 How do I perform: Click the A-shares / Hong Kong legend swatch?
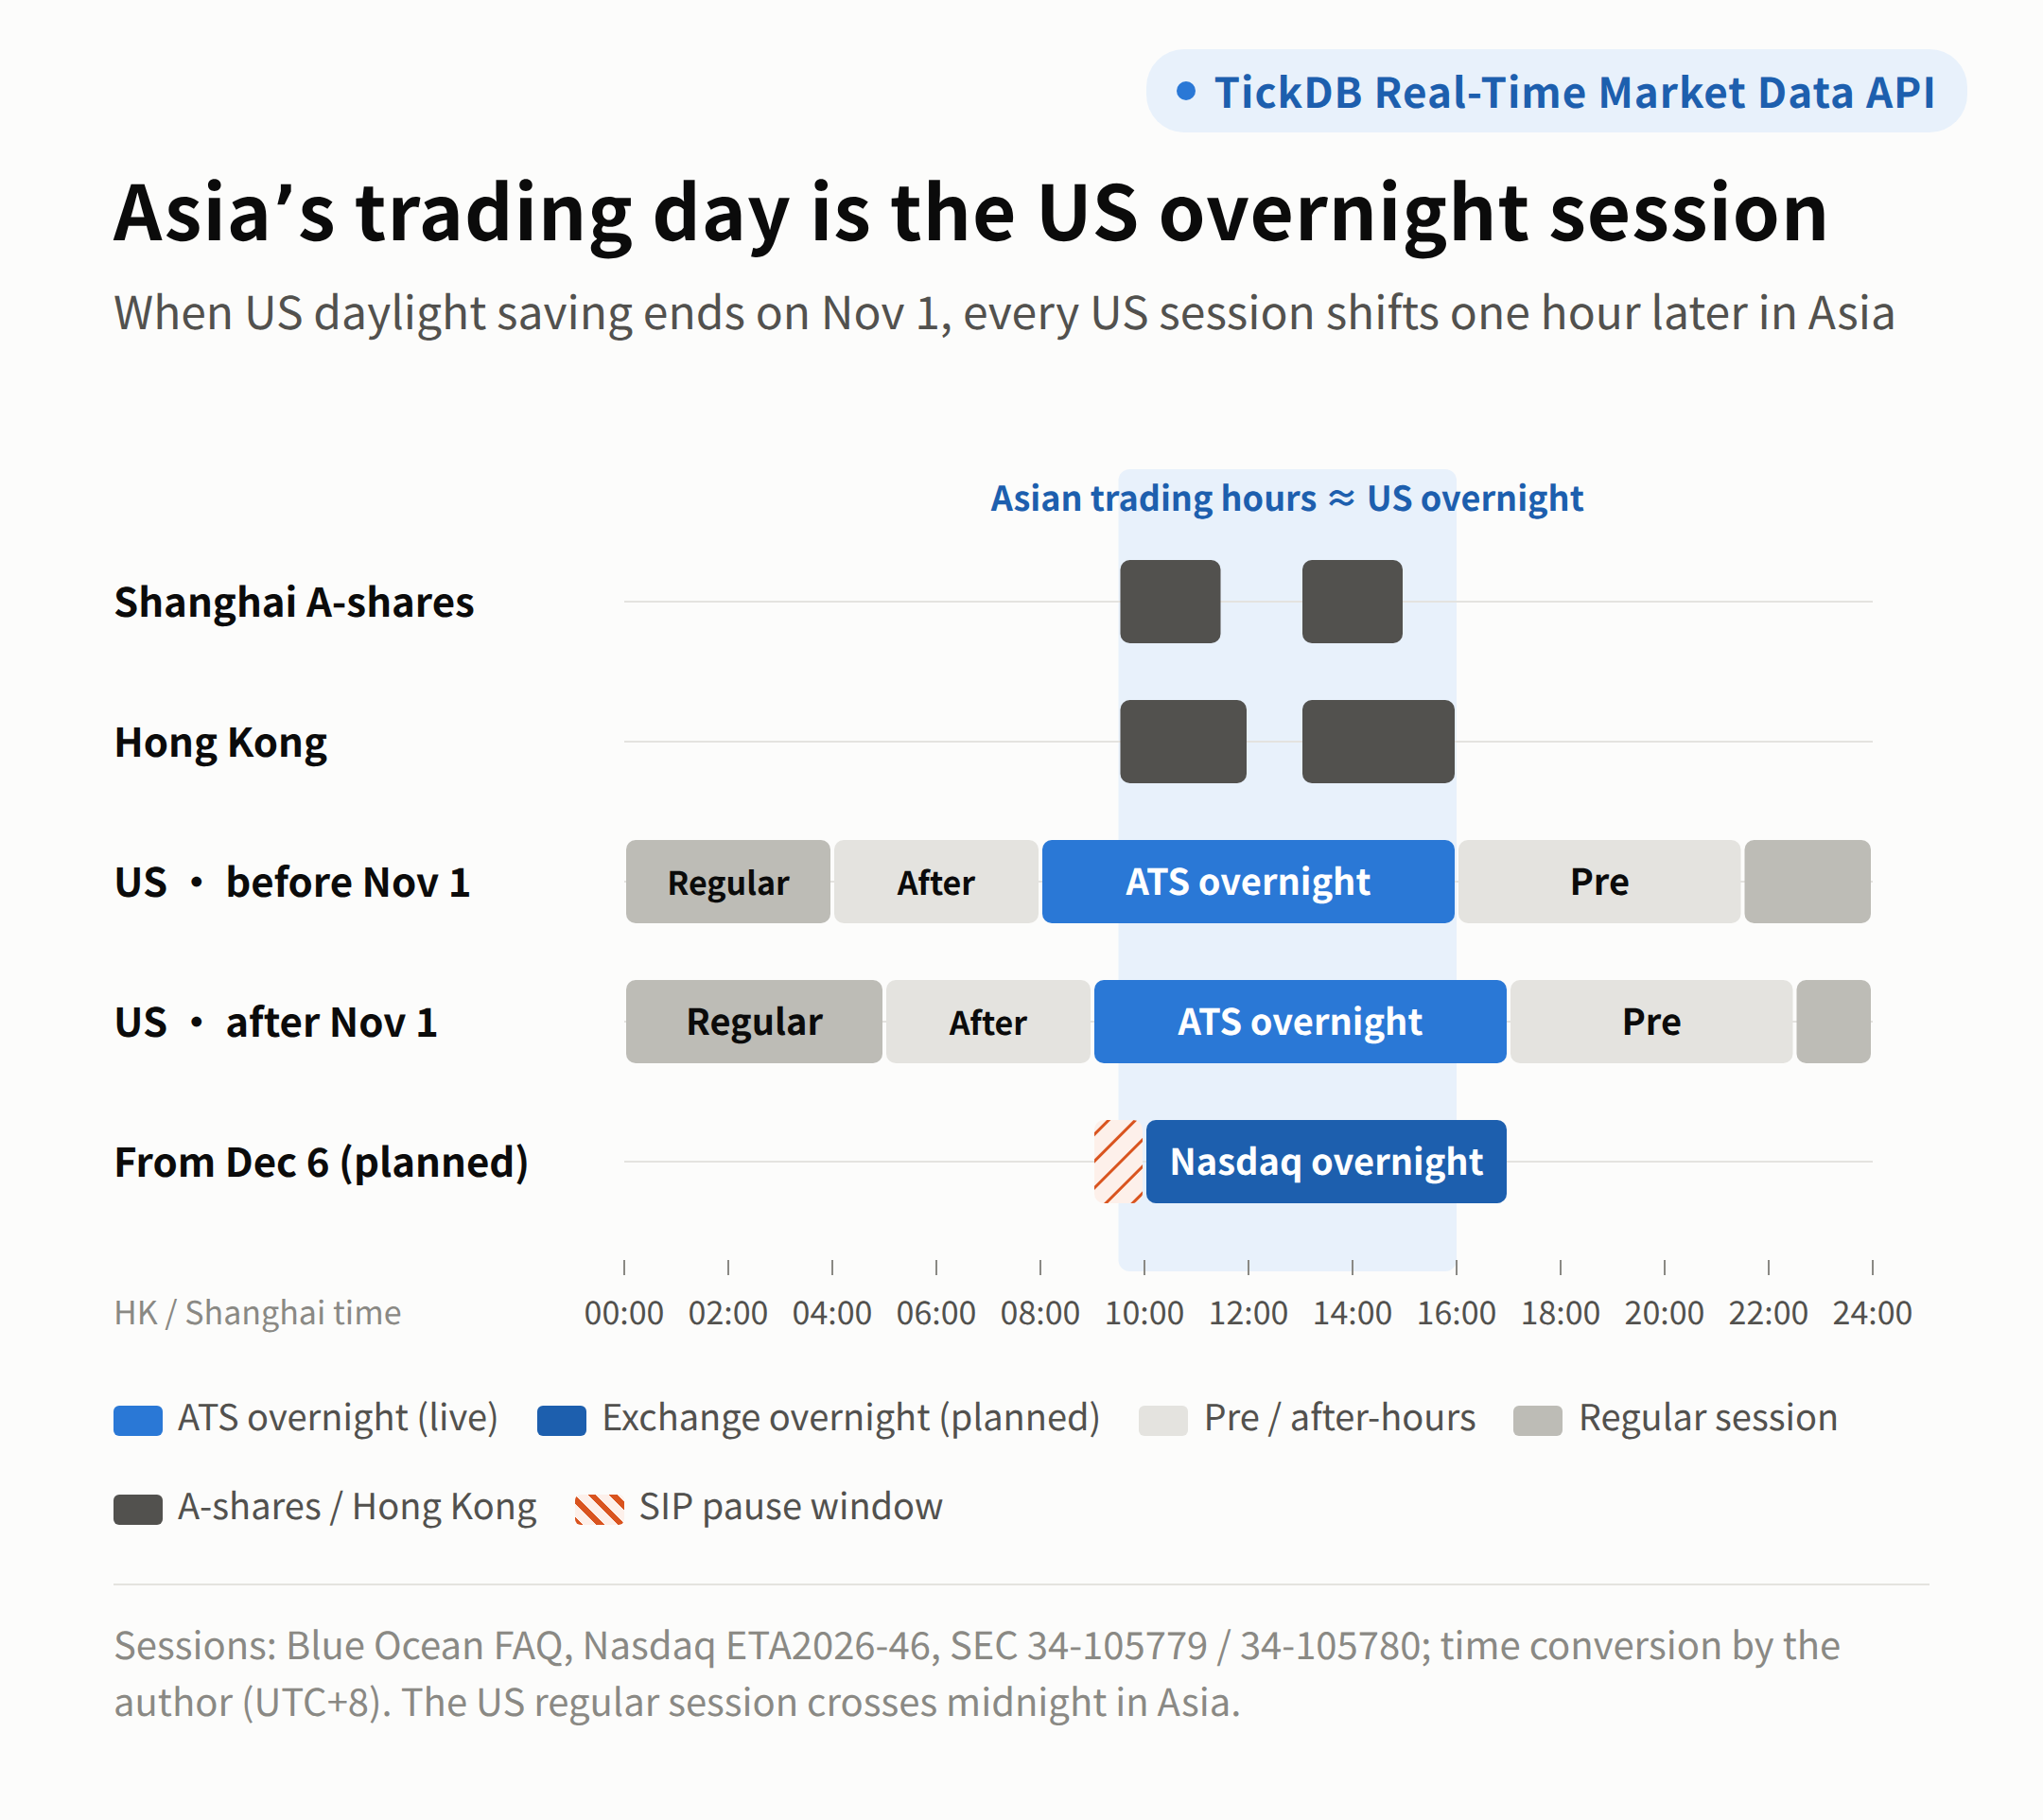tap(138, 1509)
